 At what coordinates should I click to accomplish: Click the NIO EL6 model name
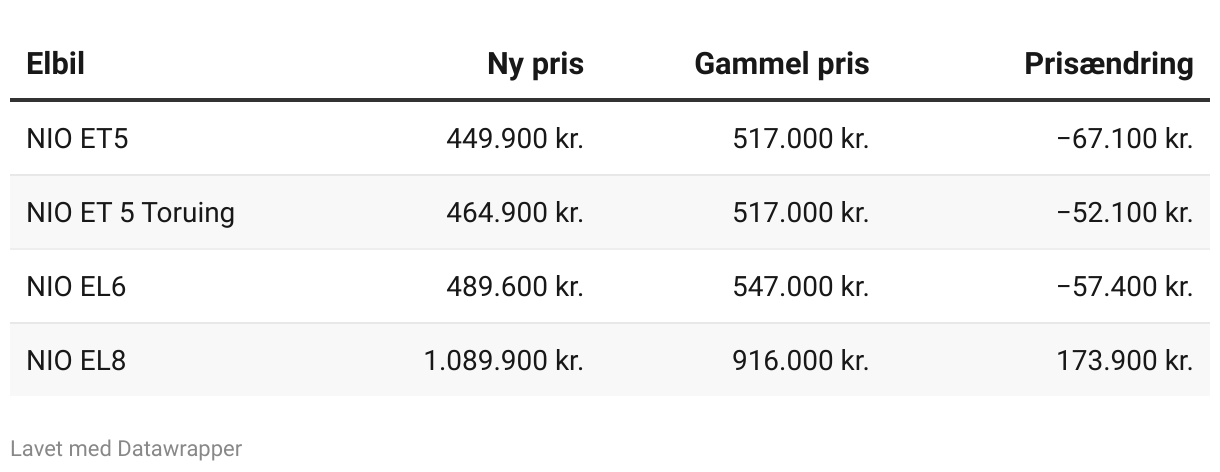(76, 286)
